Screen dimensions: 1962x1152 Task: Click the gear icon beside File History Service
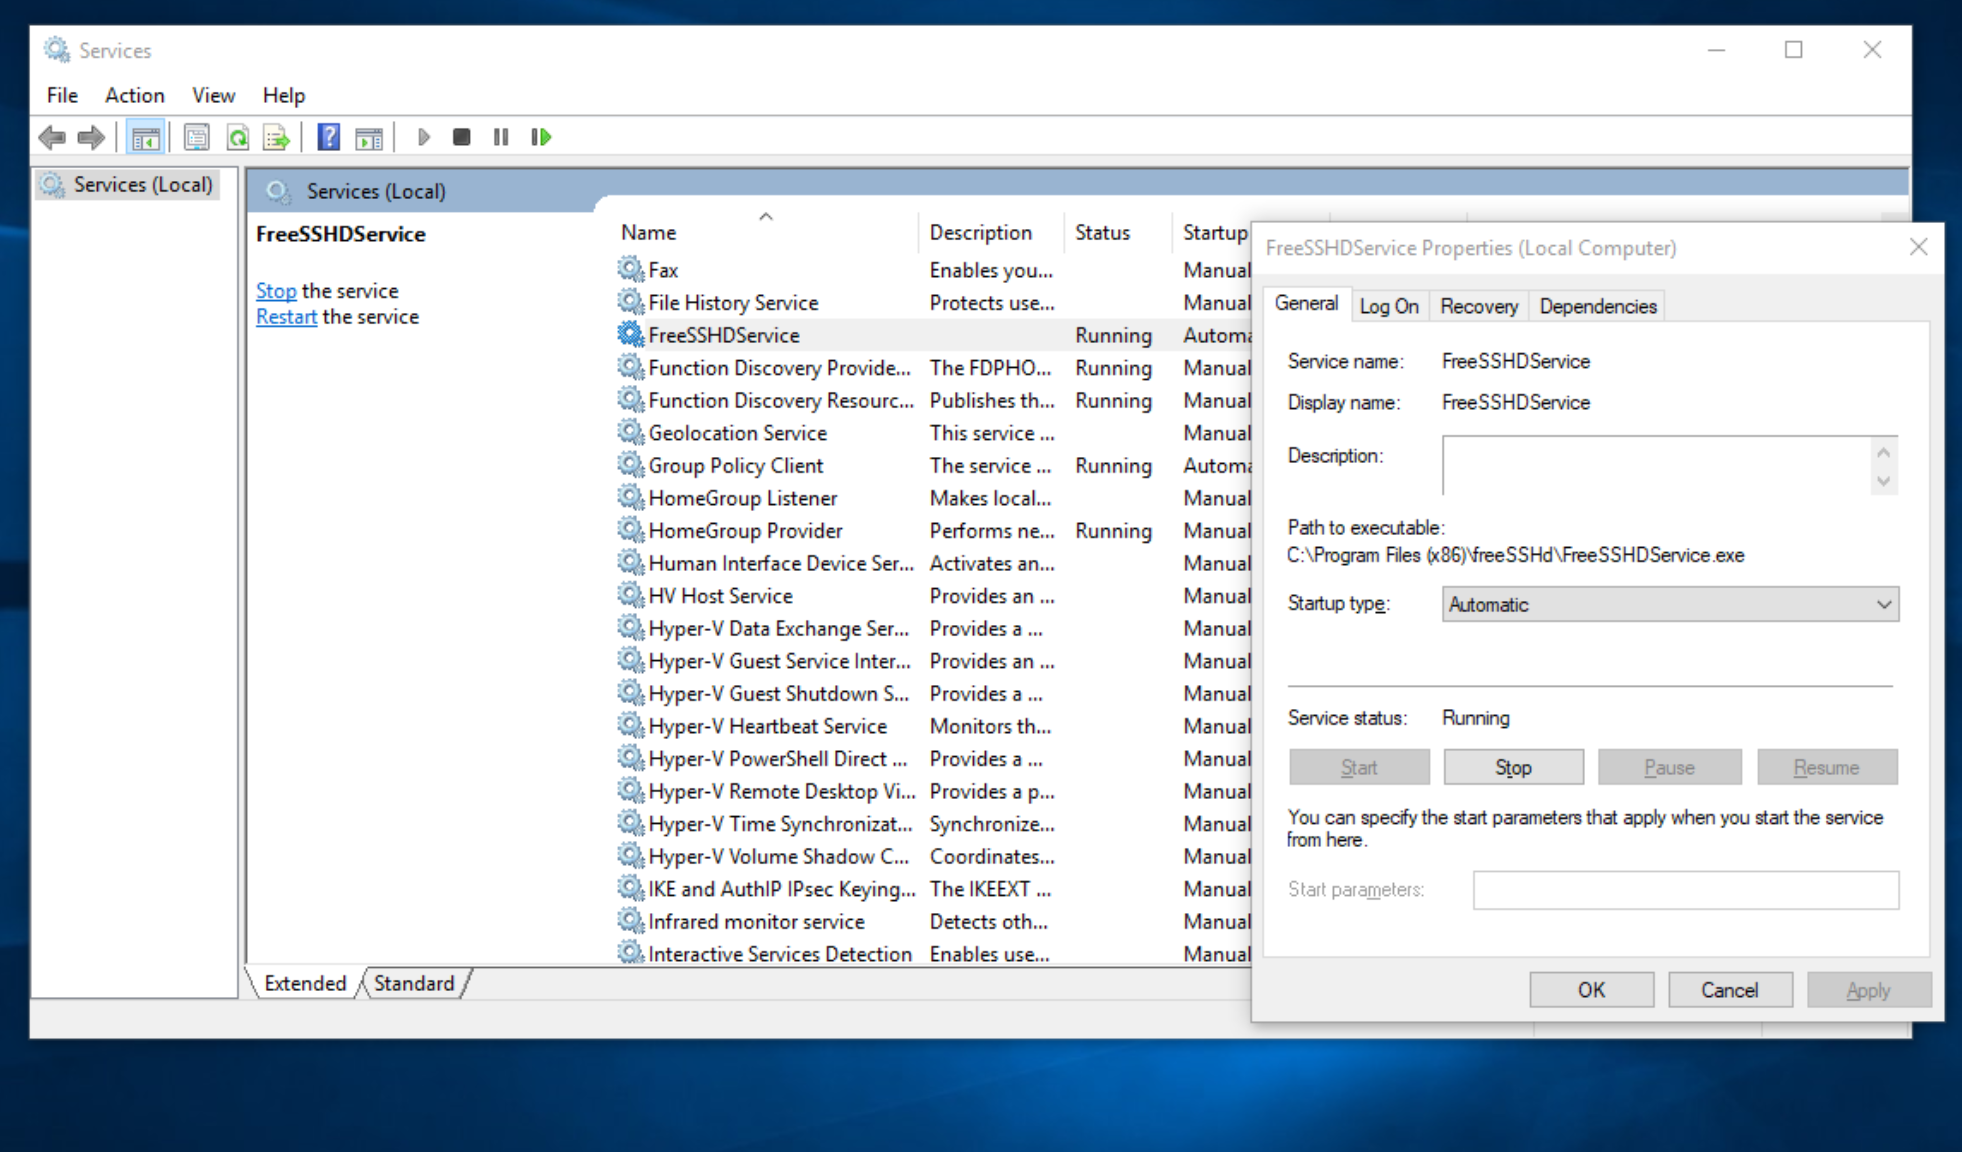click(x=630, y=302)
